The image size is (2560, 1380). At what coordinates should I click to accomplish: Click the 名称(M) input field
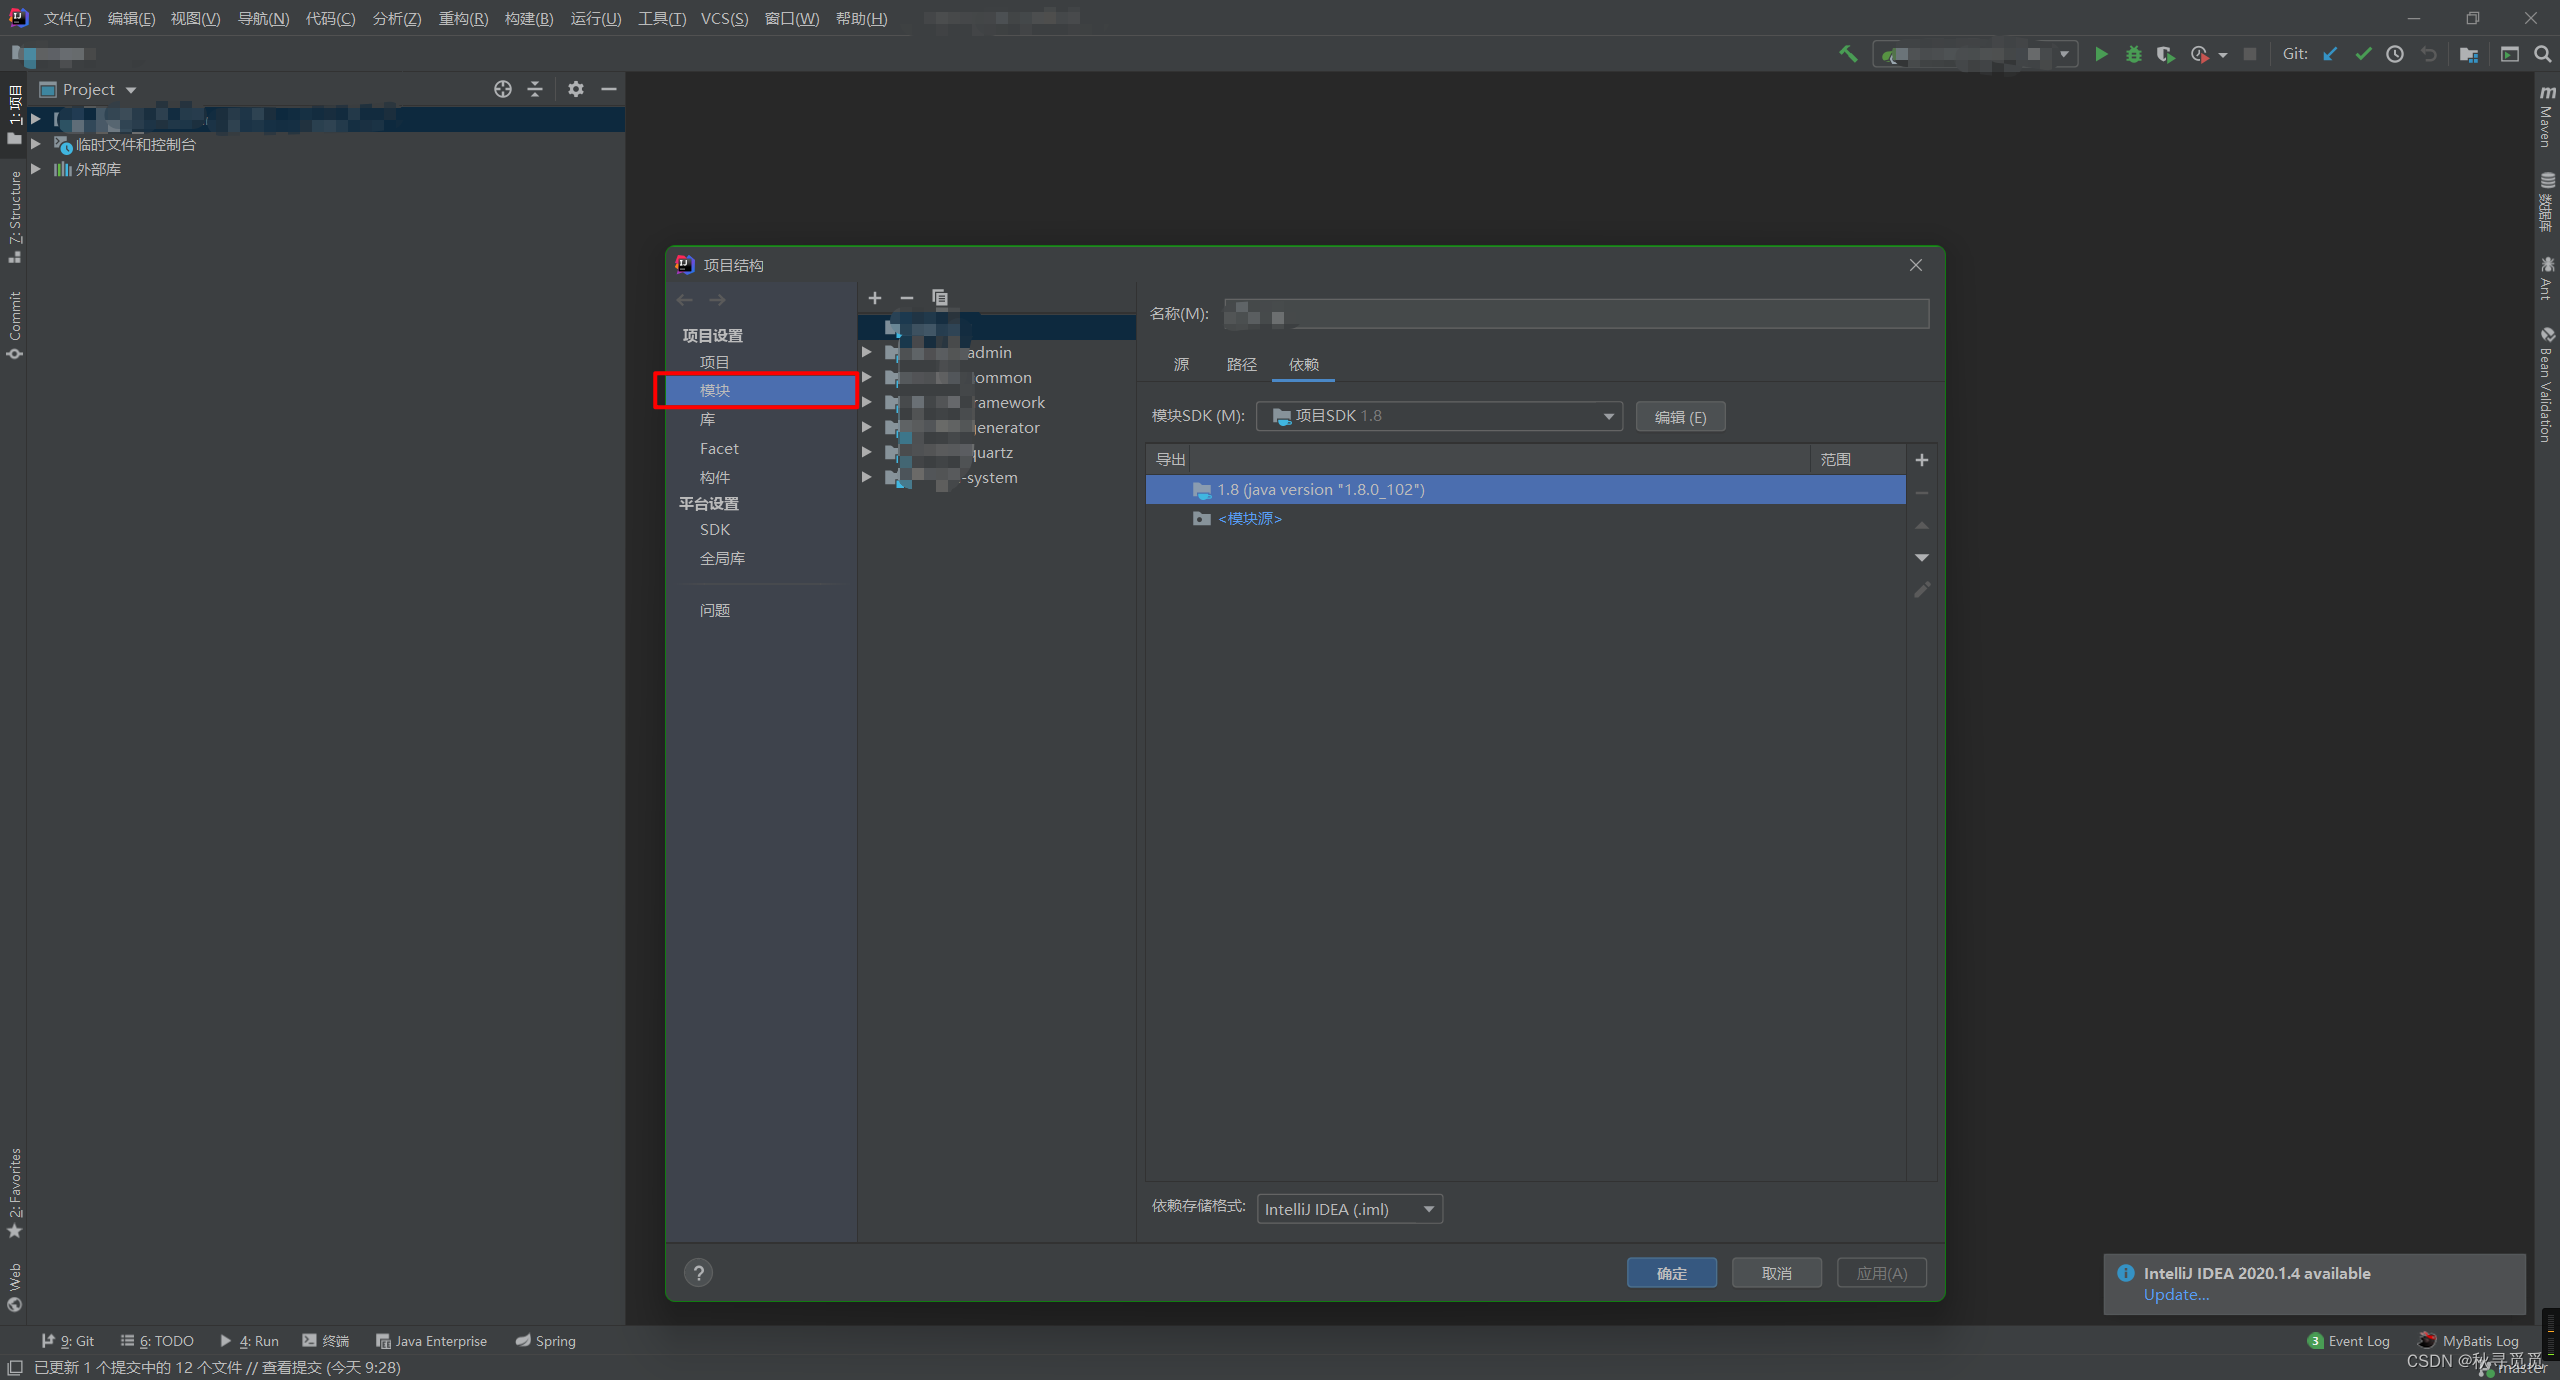point(1576,314)
